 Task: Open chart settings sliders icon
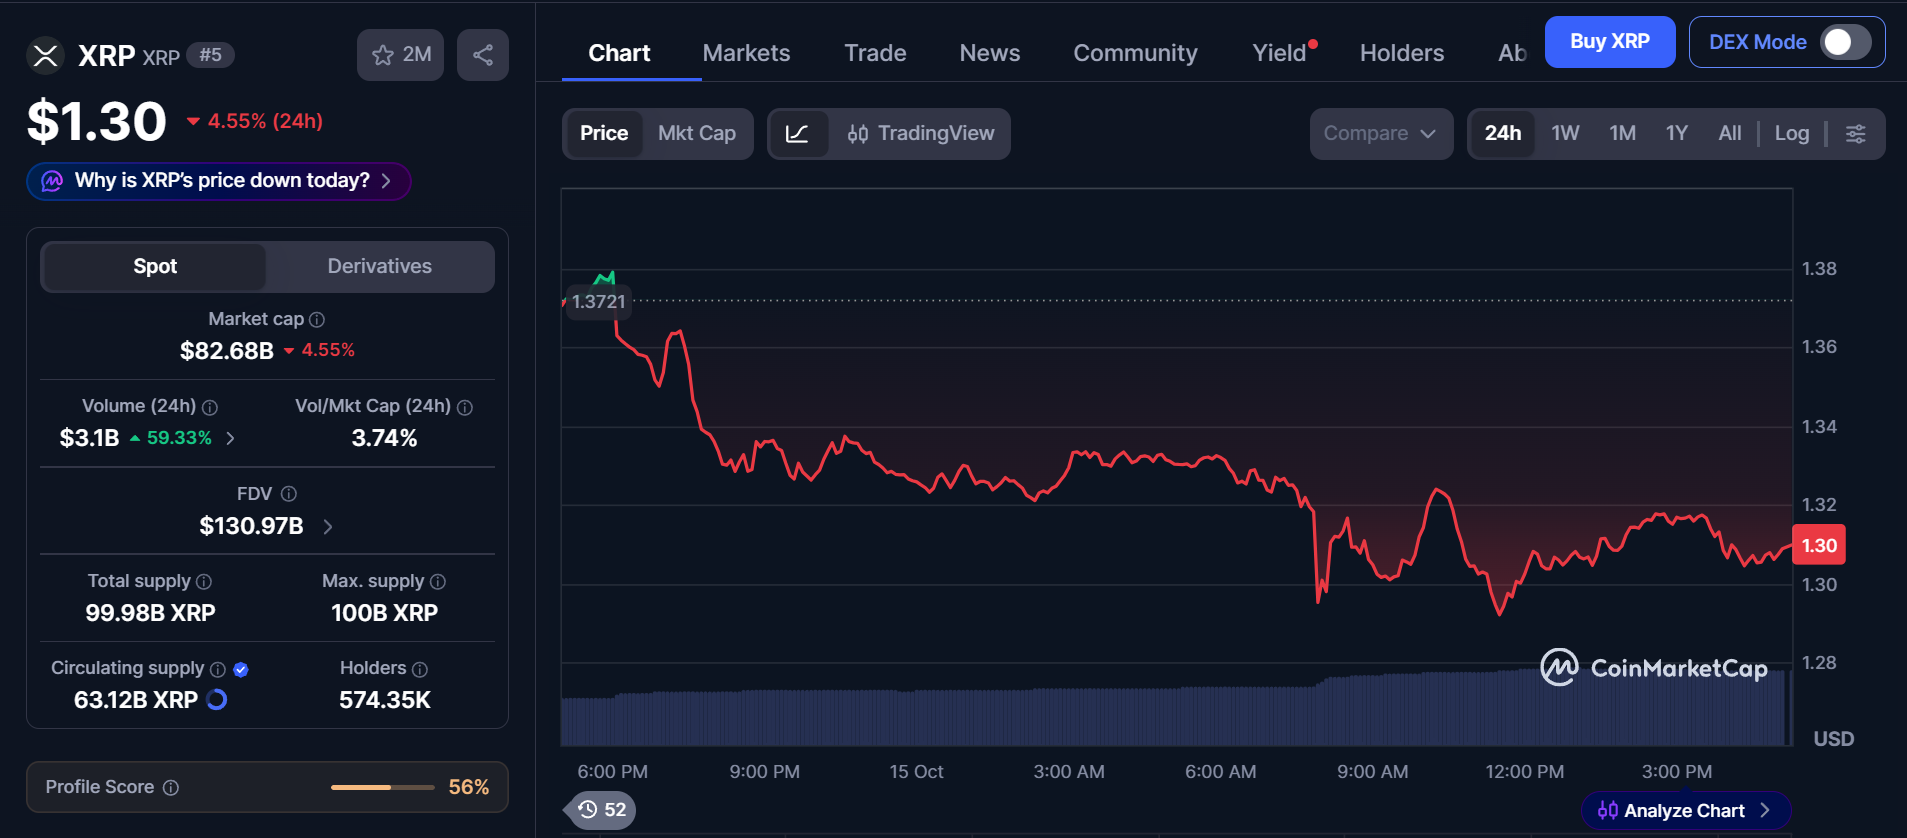[1856, 134]
